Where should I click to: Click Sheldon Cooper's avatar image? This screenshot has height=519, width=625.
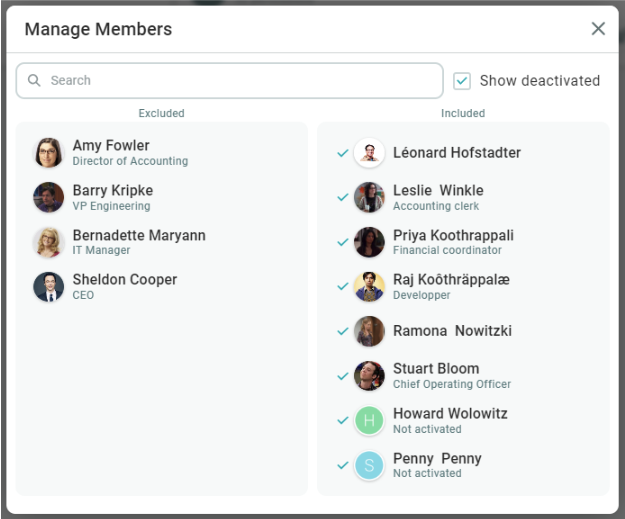[x=48, y=287]
